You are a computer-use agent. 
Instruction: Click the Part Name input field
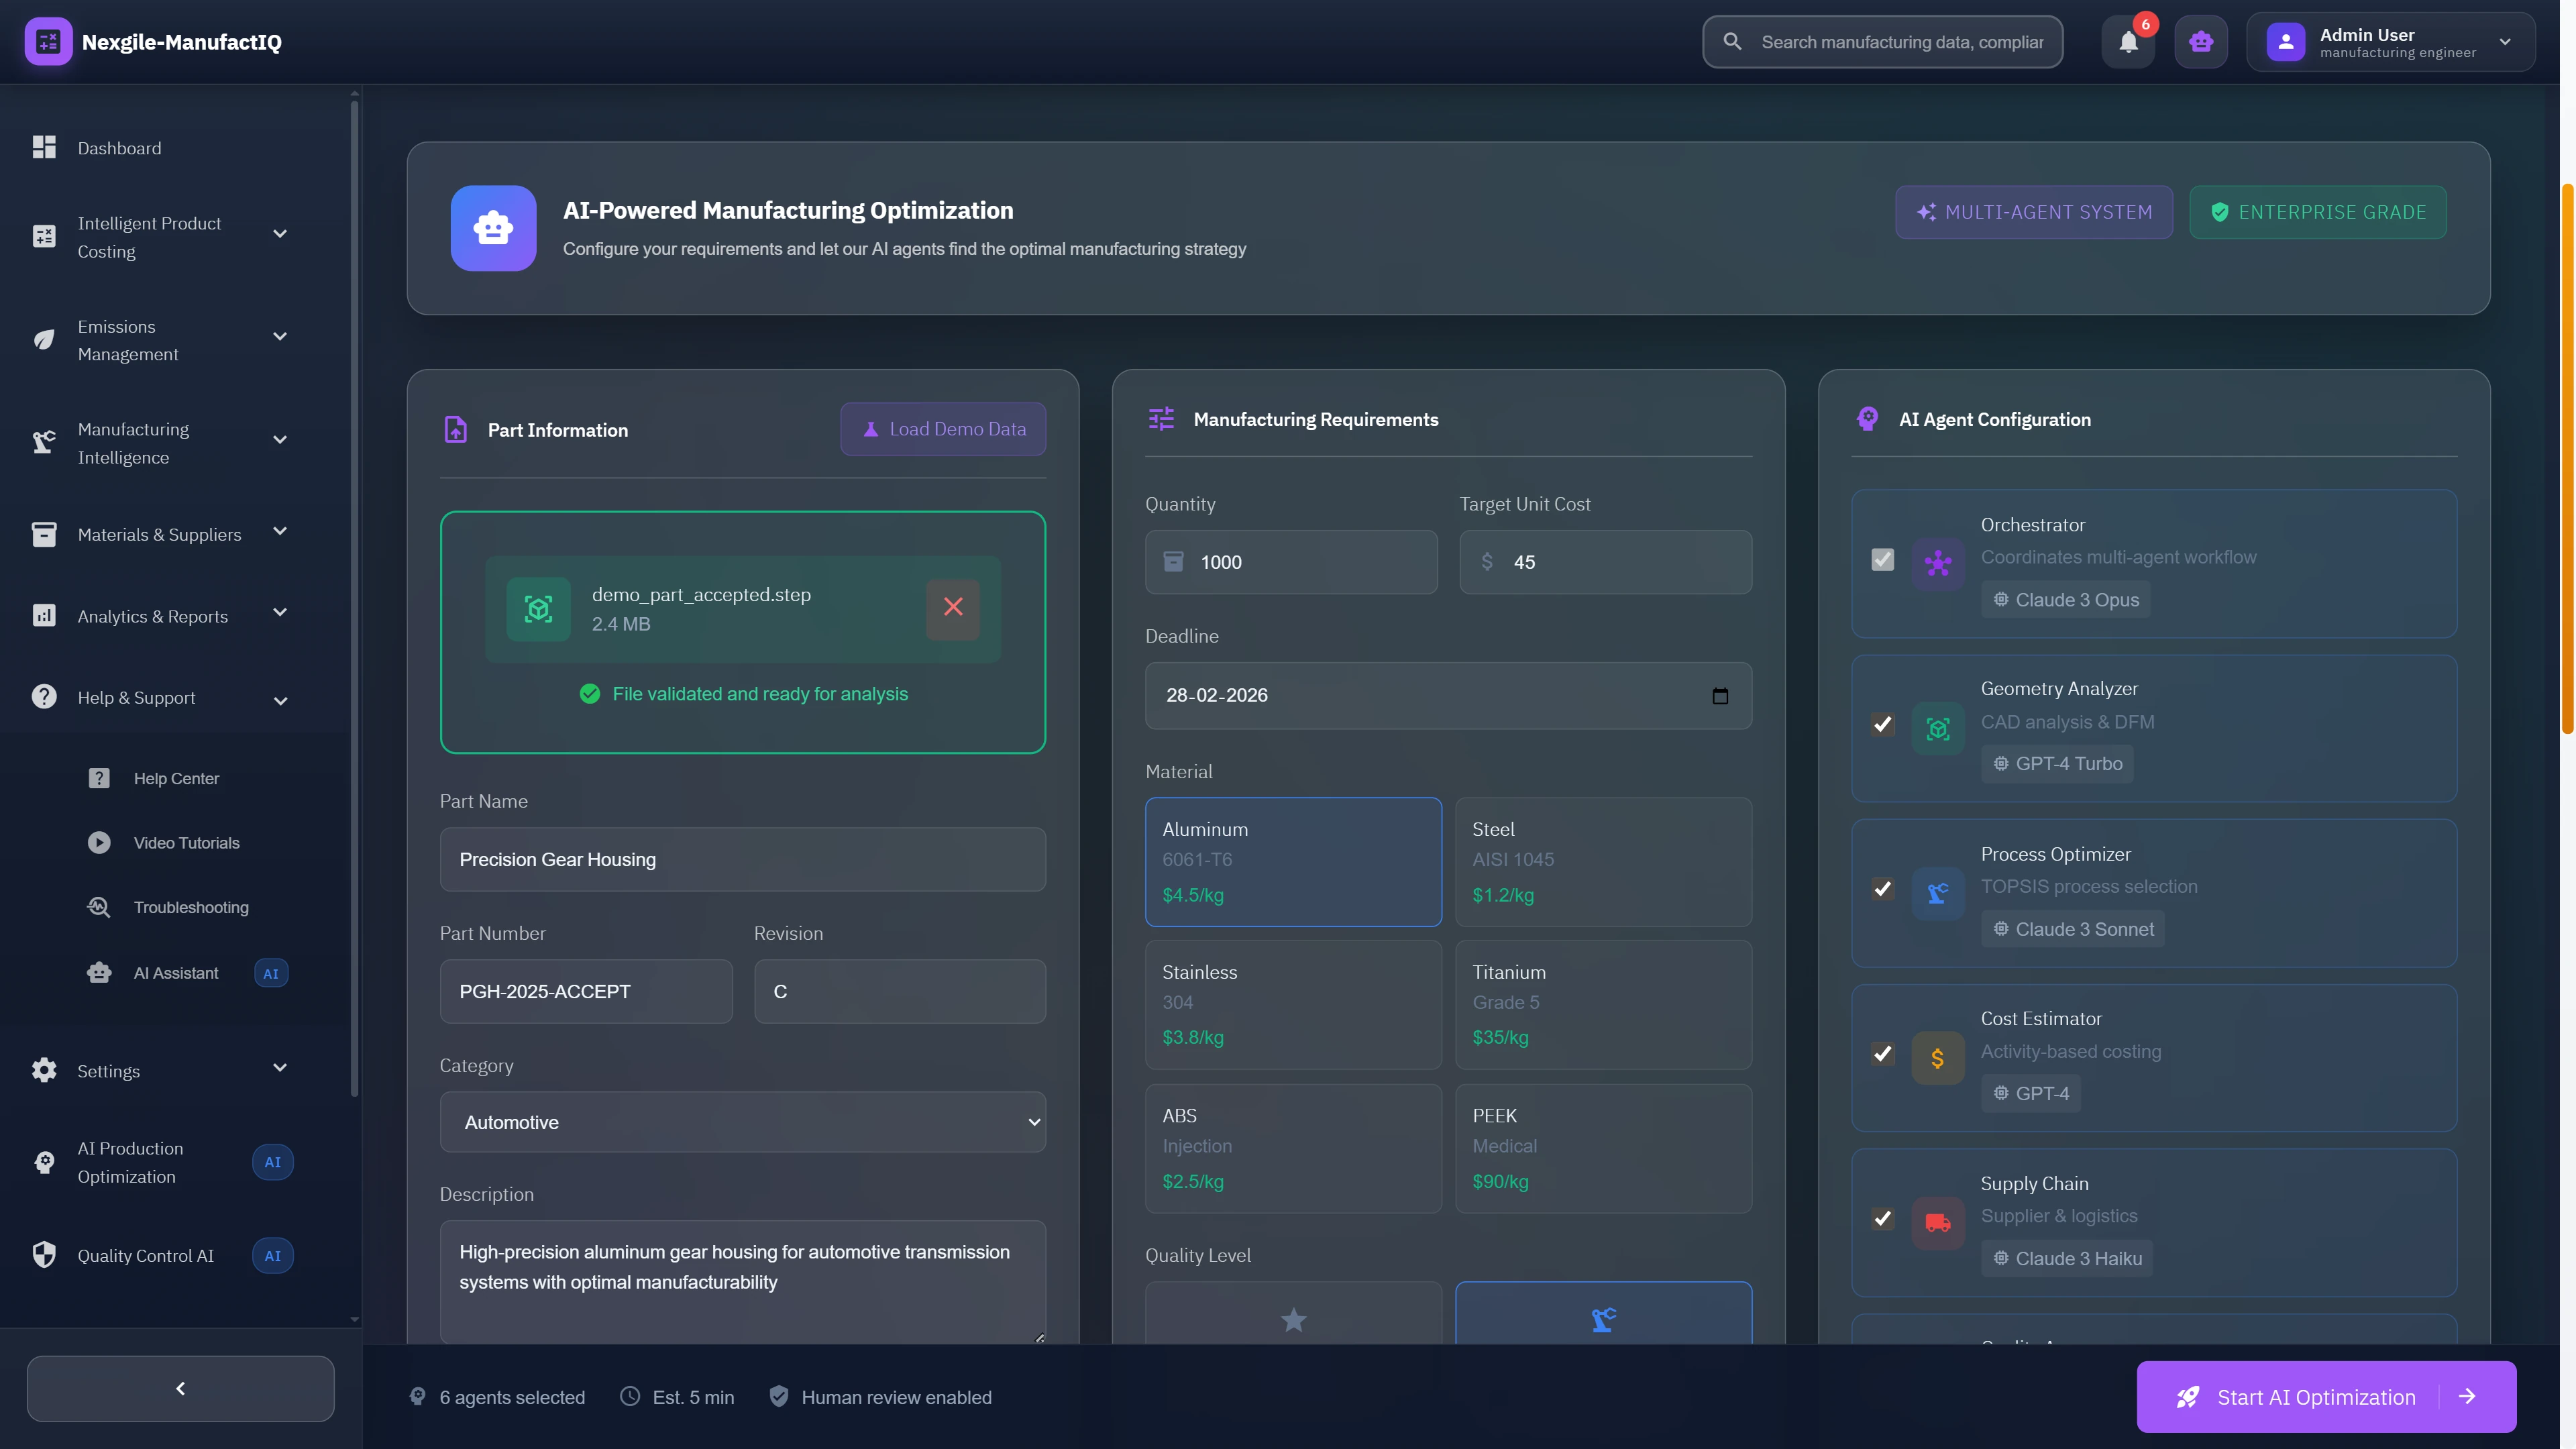[x=742, y=860]
